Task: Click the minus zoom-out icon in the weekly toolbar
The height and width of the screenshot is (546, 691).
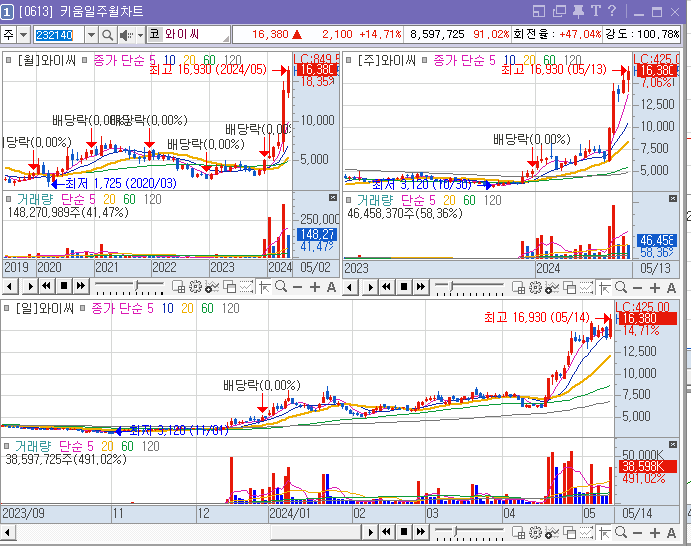Action: [x=638, y=288]
